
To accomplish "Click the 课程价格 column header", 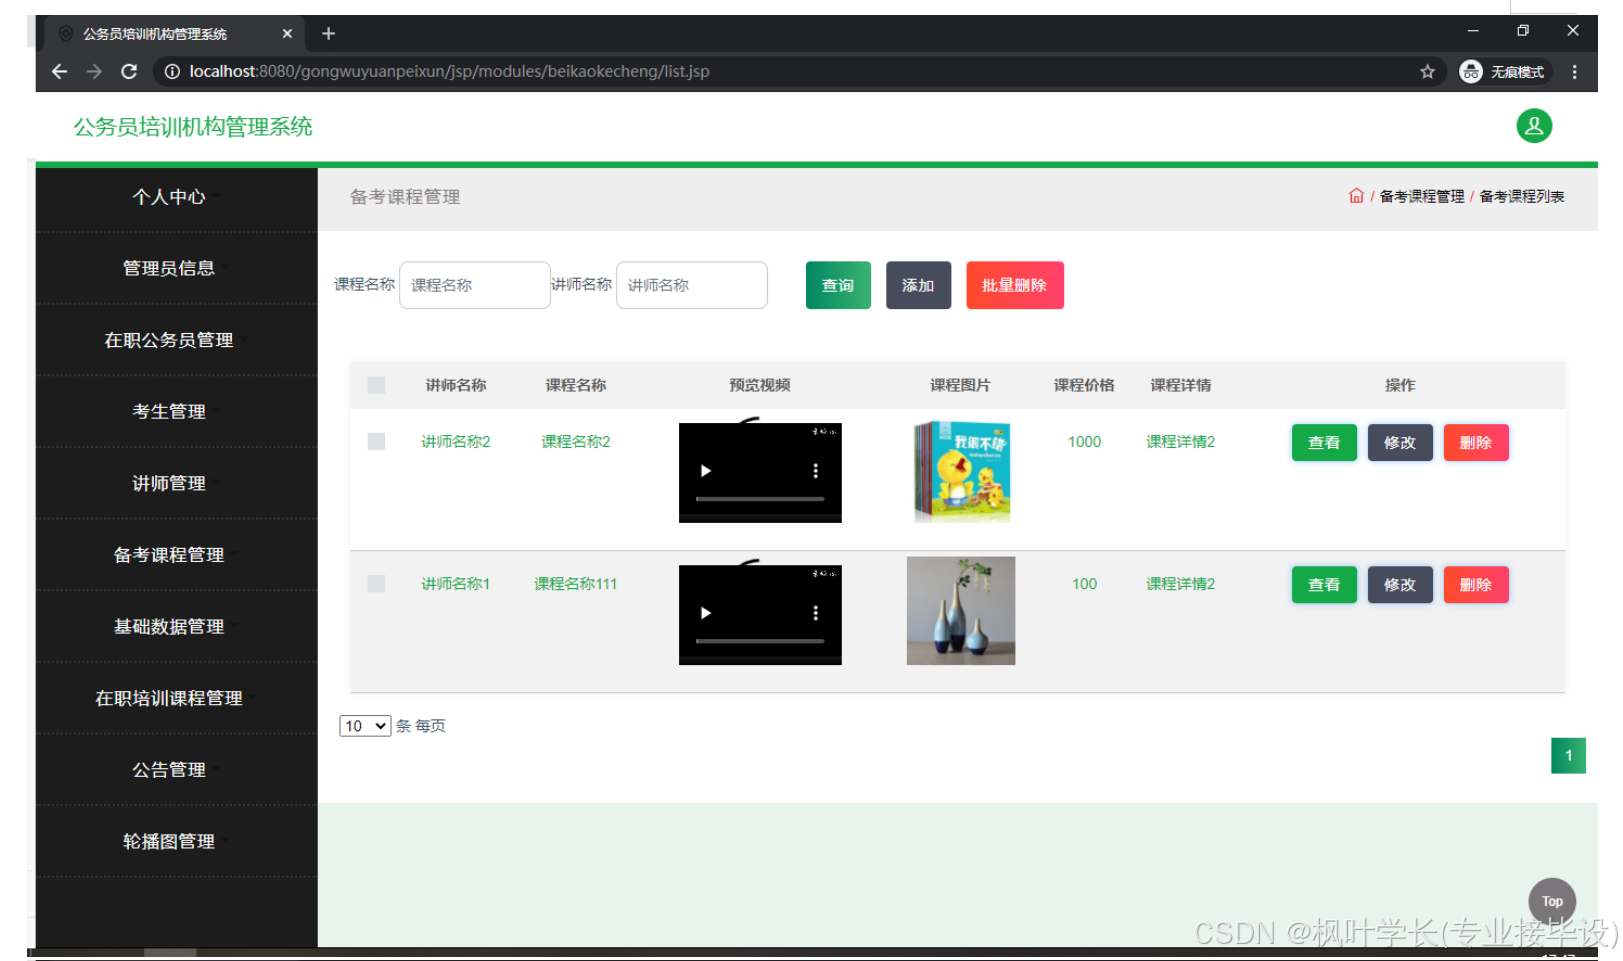I will coord(1084,385).
